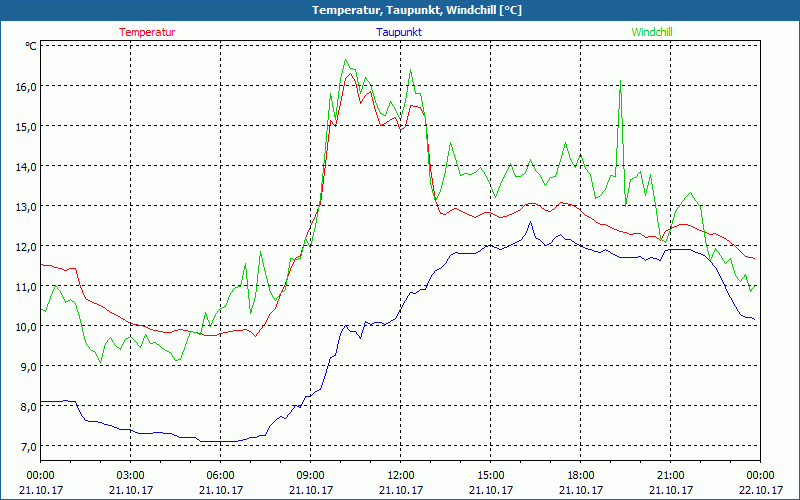
Task: Click the °C unit label on y-axis
Action: 31,46
